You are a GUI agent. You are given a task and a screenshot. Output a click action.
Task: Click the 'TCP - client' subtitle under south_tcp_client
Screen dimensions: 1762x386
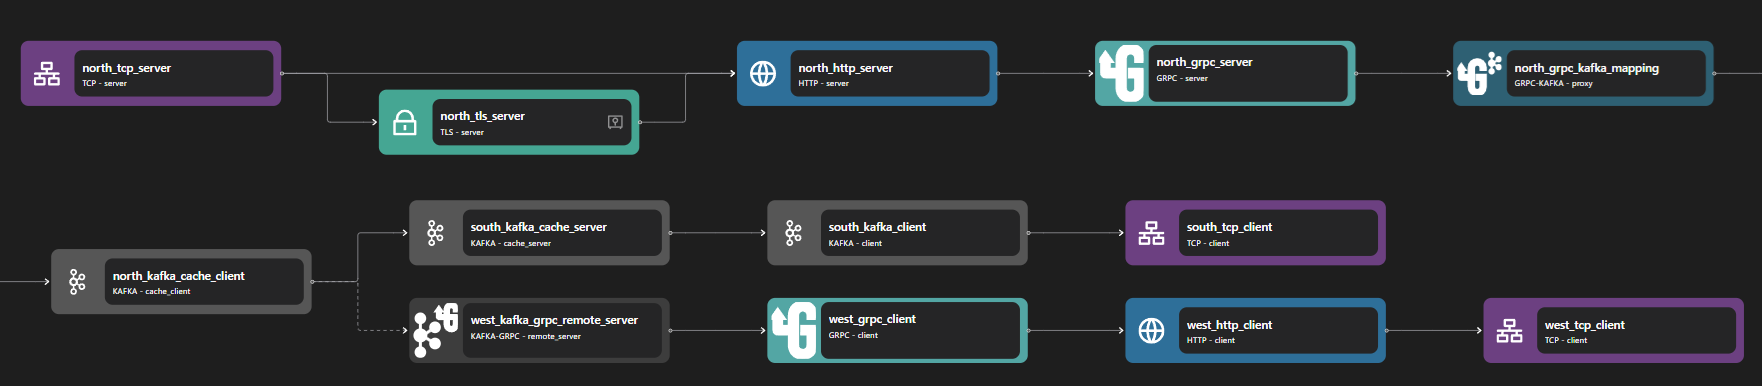coord(1207,243)
